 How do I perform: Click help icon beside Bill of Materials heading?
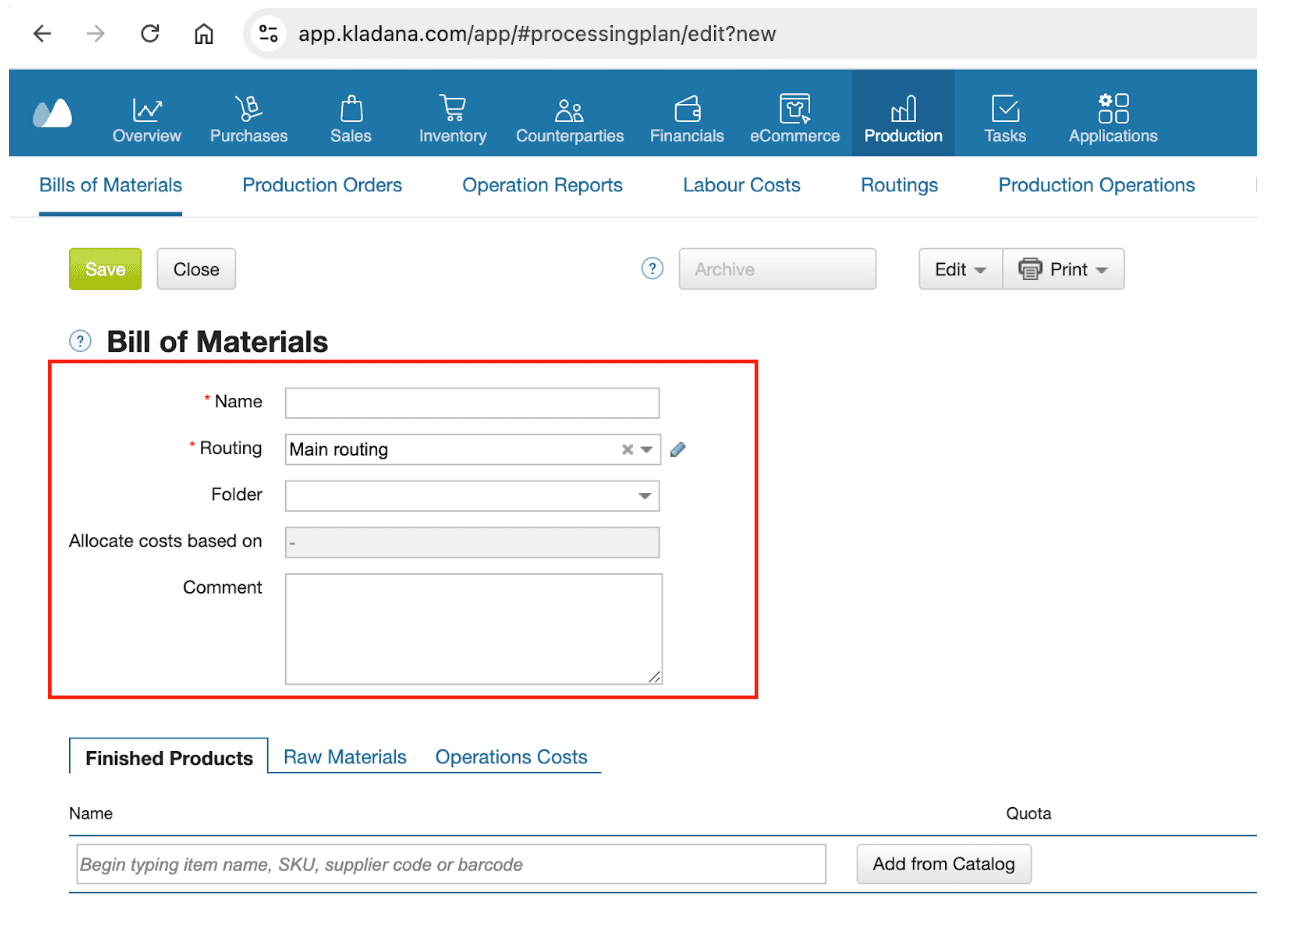tap(80, 341)
